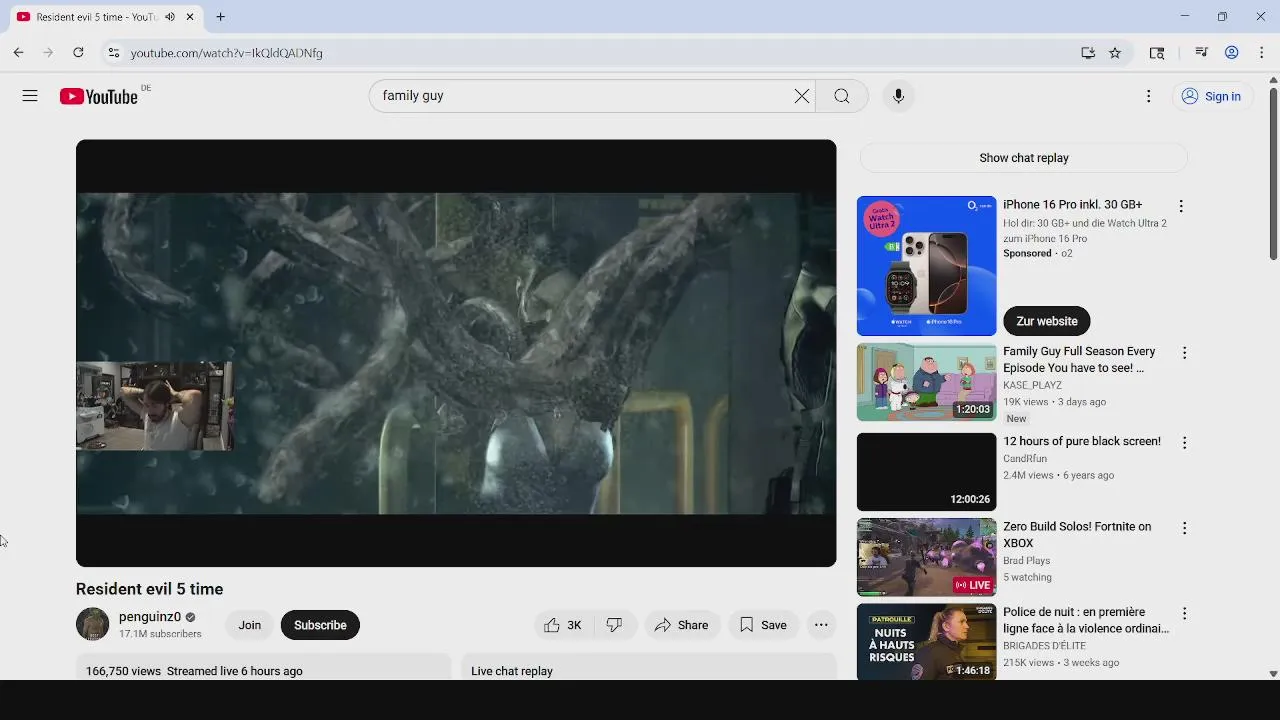Viewport: 1280px width, 720px height.
Task: Click the scrollbar down arrow
Action: coord(1273,674)
